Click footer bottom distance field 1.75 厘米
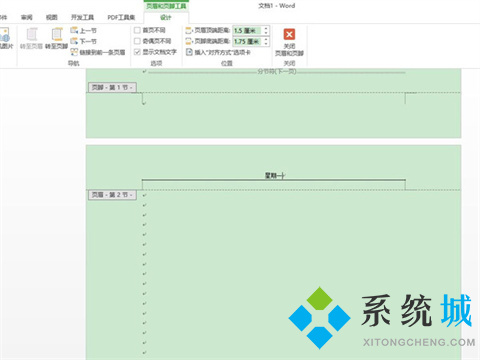This screenshot has height=360, width=480. pyautogui.click(x=248, y=42)
